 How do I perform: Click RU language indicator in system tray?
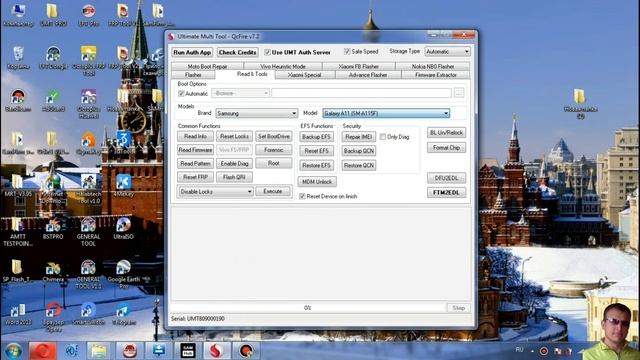(x=519, y=350)
